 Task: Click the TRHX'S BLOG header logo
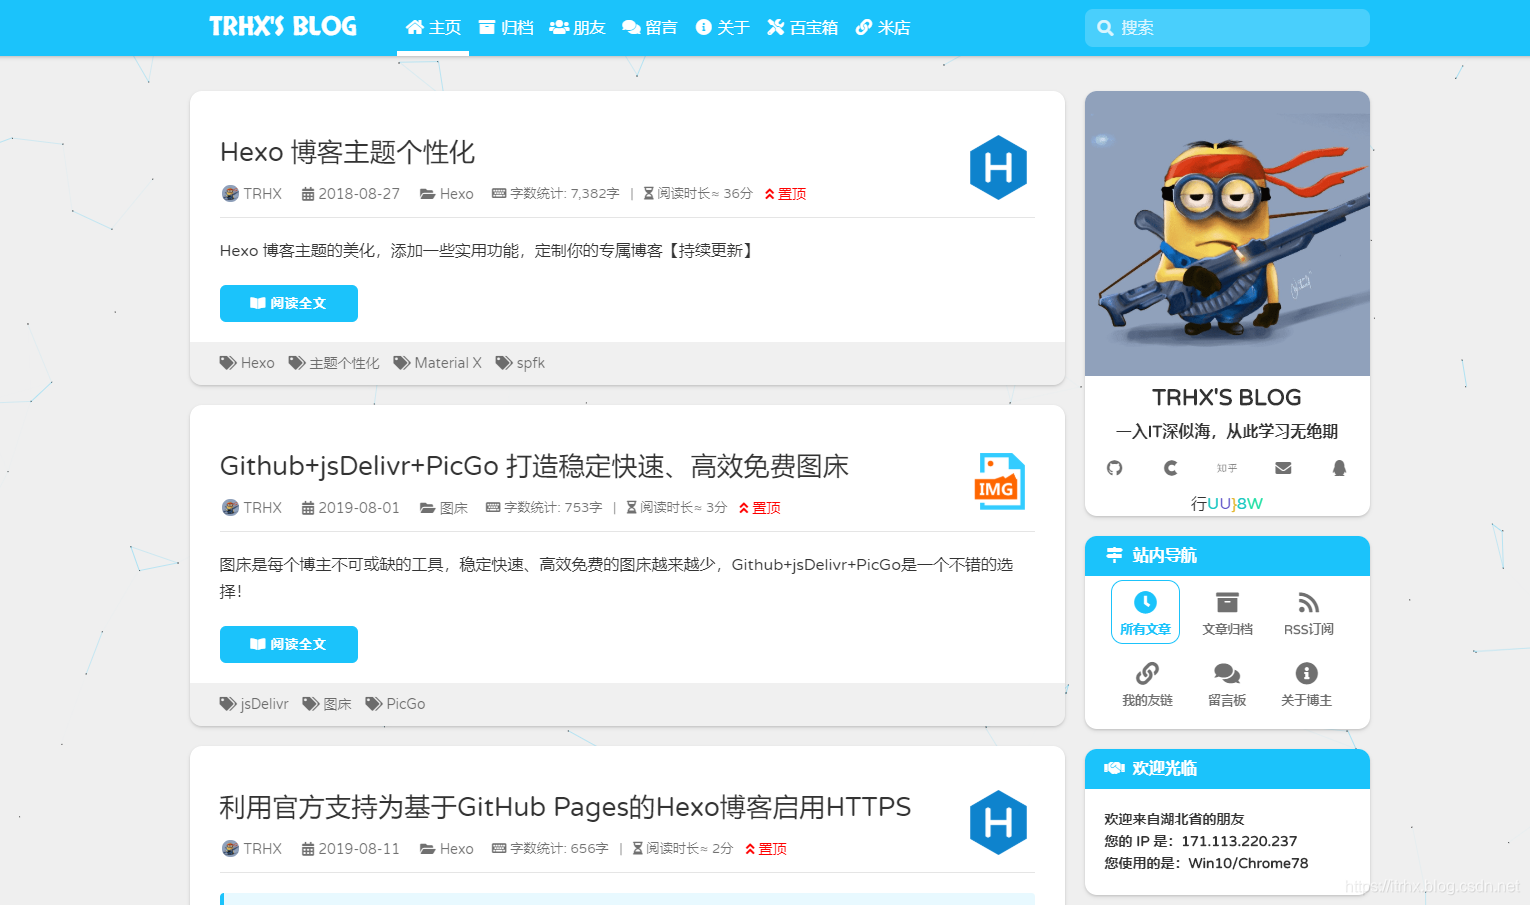[x=283, y=27]
